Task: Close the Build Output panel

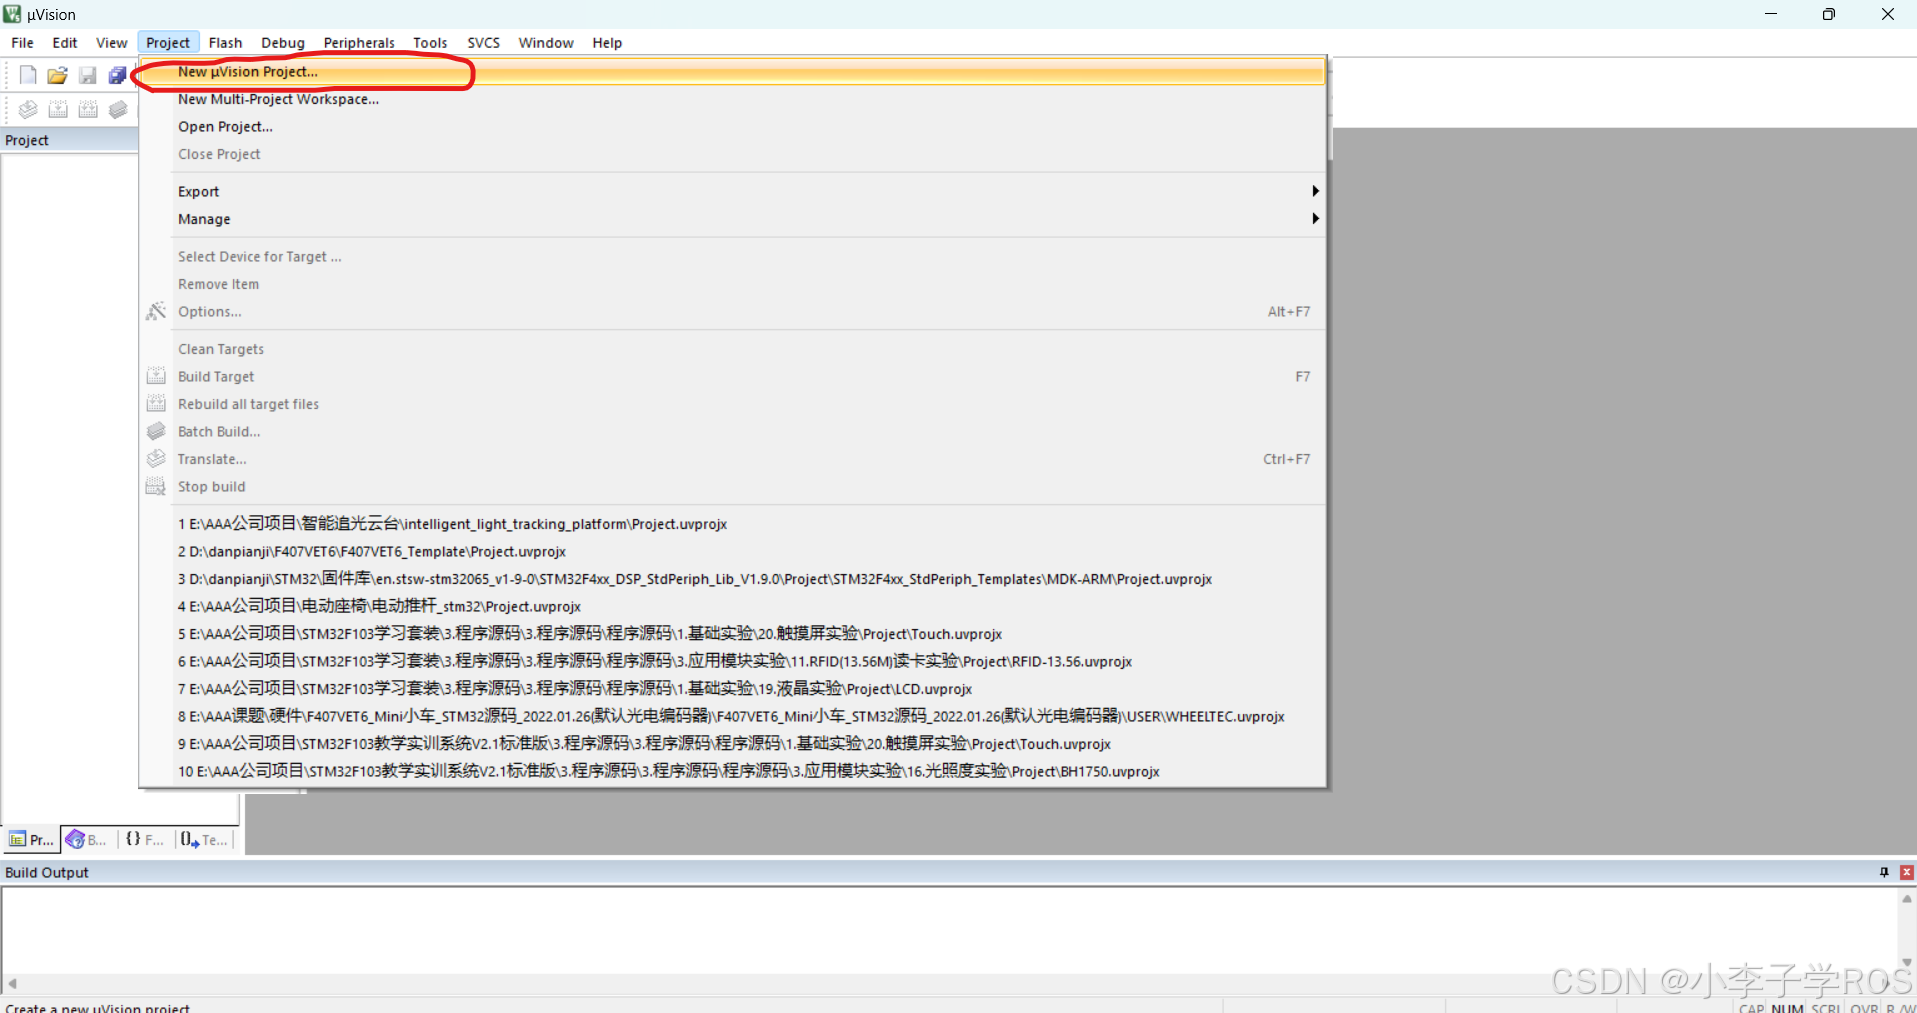Action: (x=1905, y=872)
